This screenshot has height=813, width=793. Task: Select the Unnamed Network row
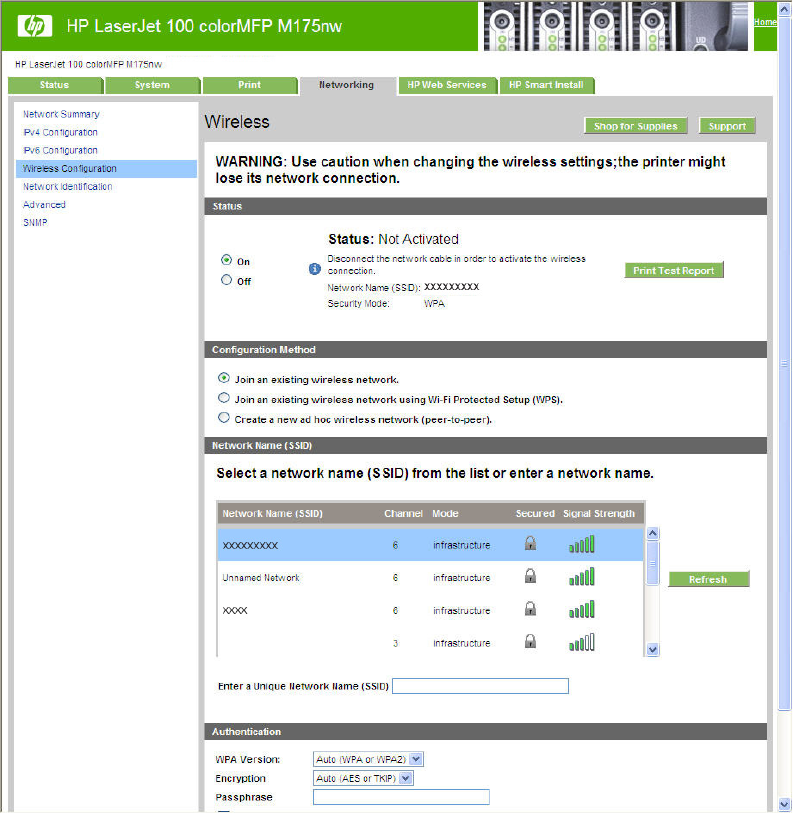[430, 577]
